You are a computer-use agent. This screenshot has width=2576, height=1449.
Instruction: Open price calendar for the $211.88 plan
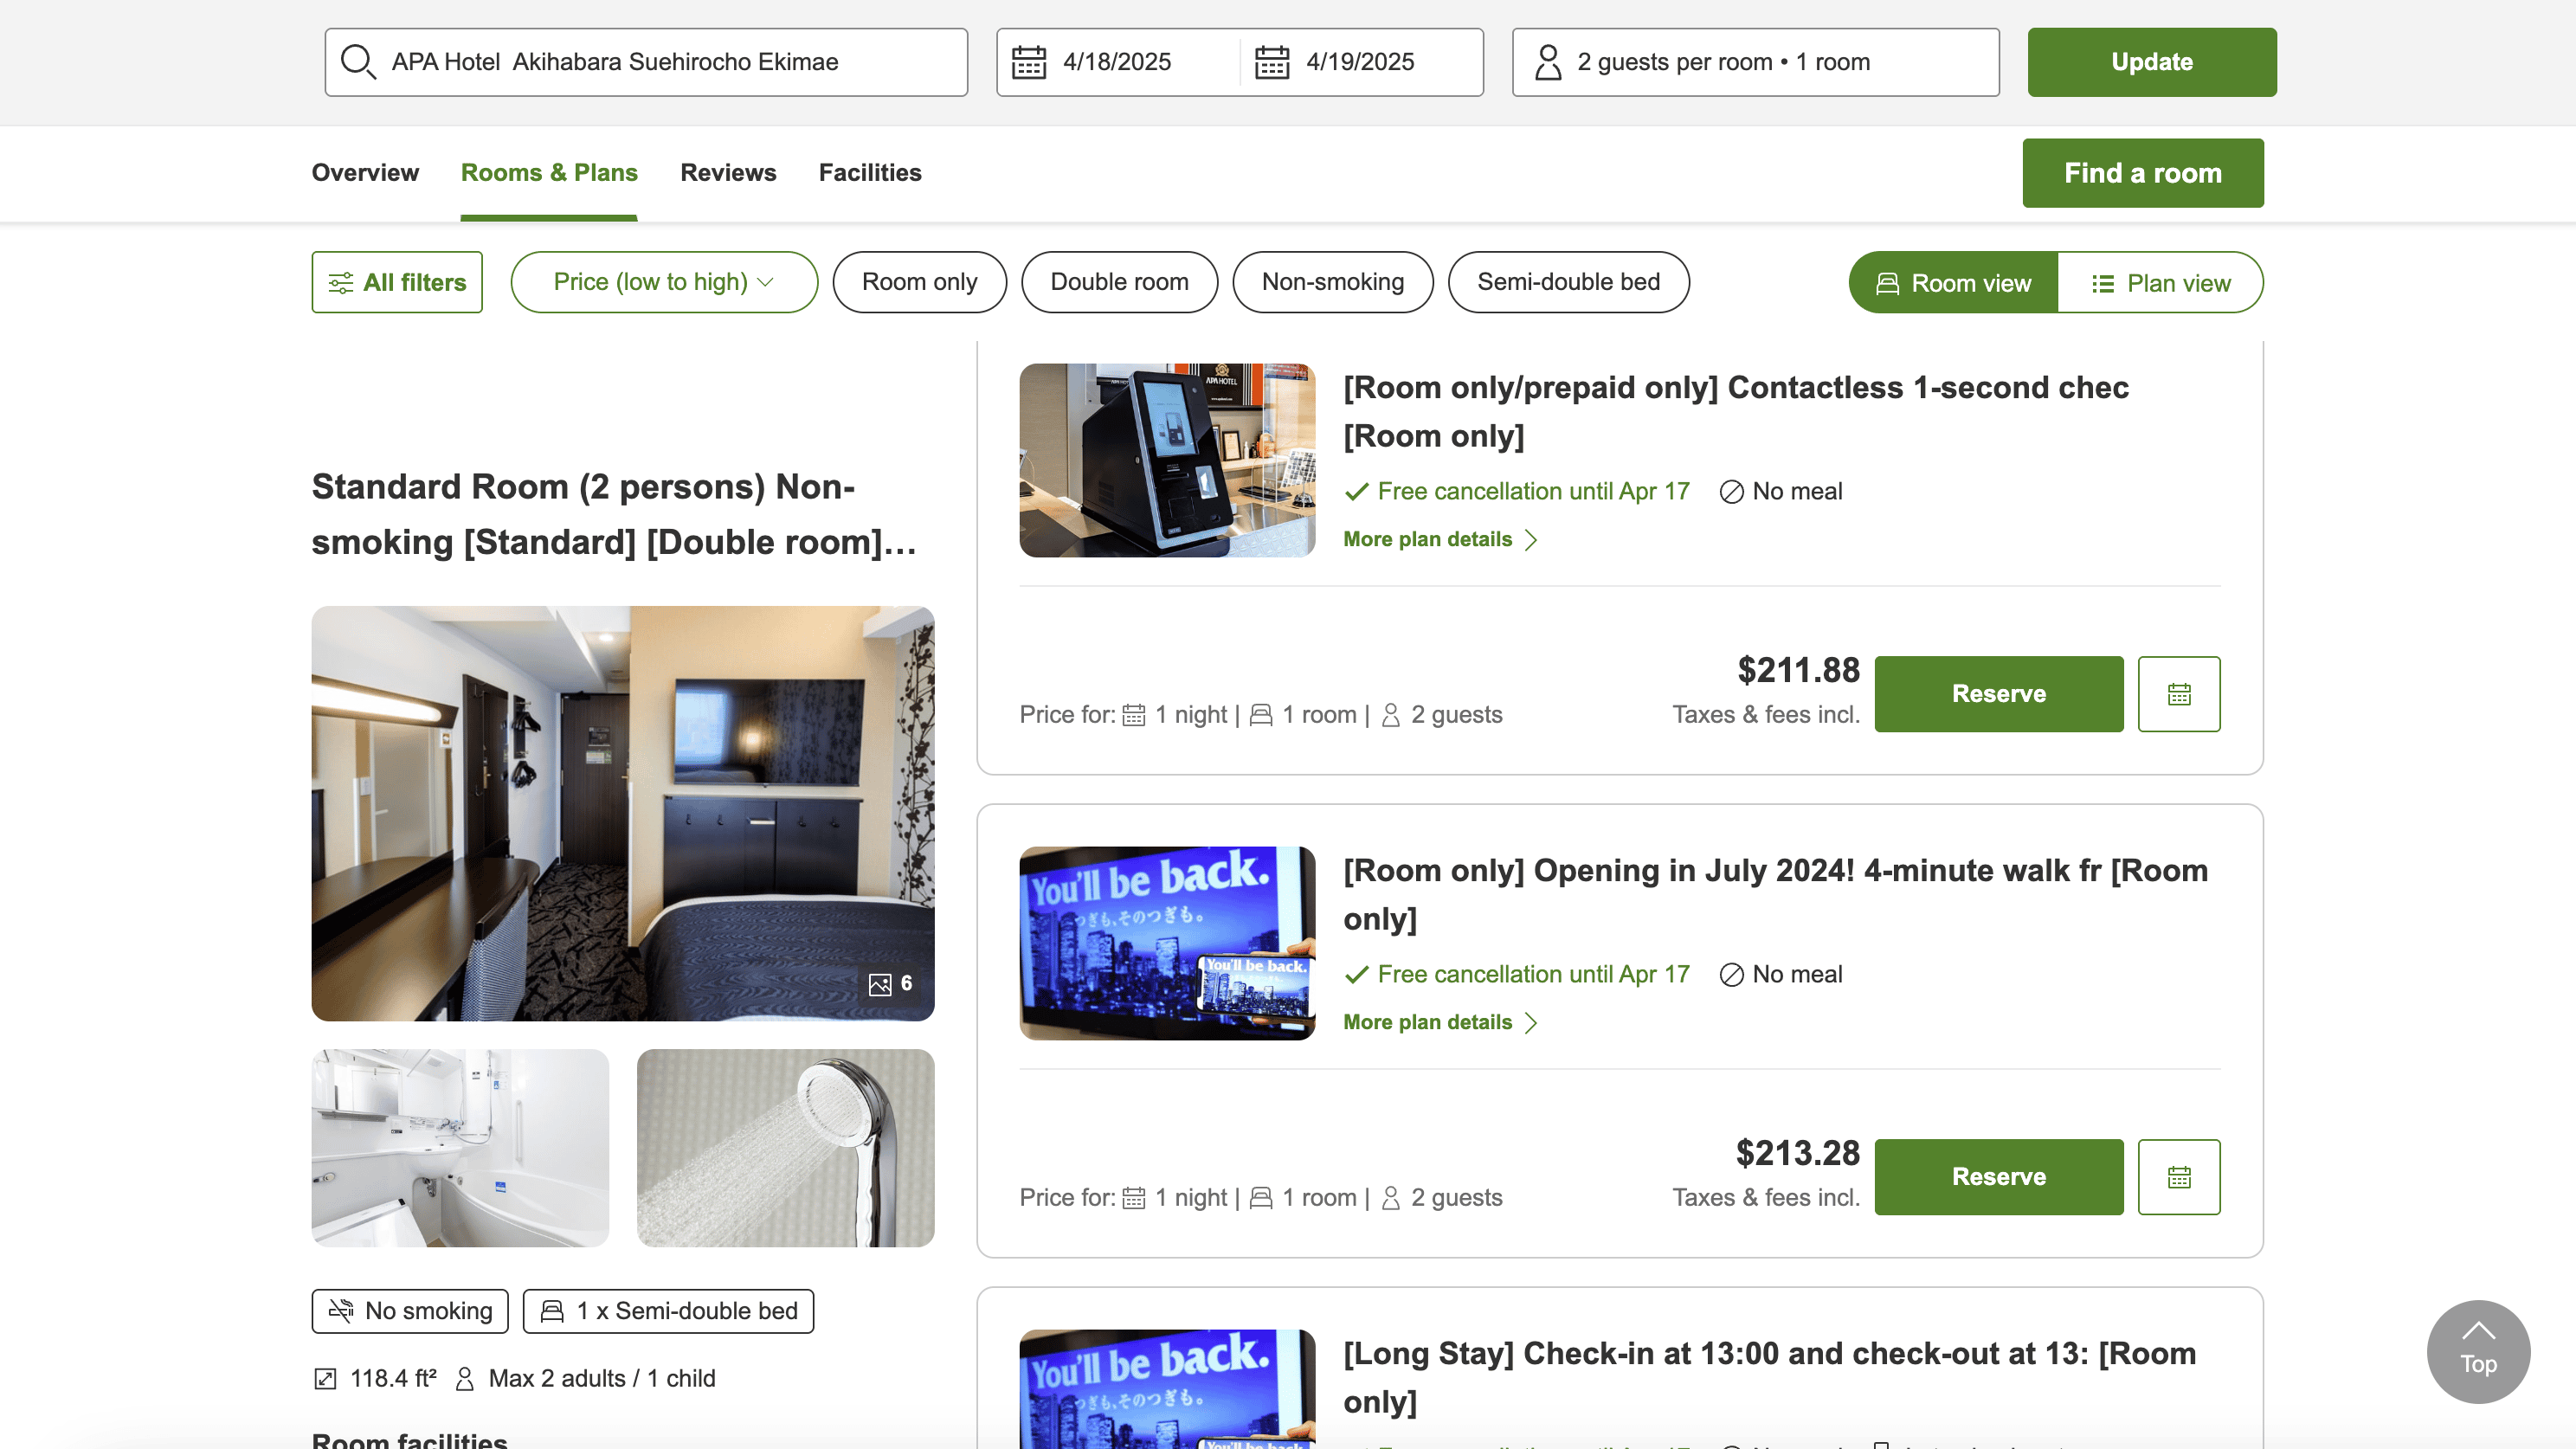(2178, 694)
